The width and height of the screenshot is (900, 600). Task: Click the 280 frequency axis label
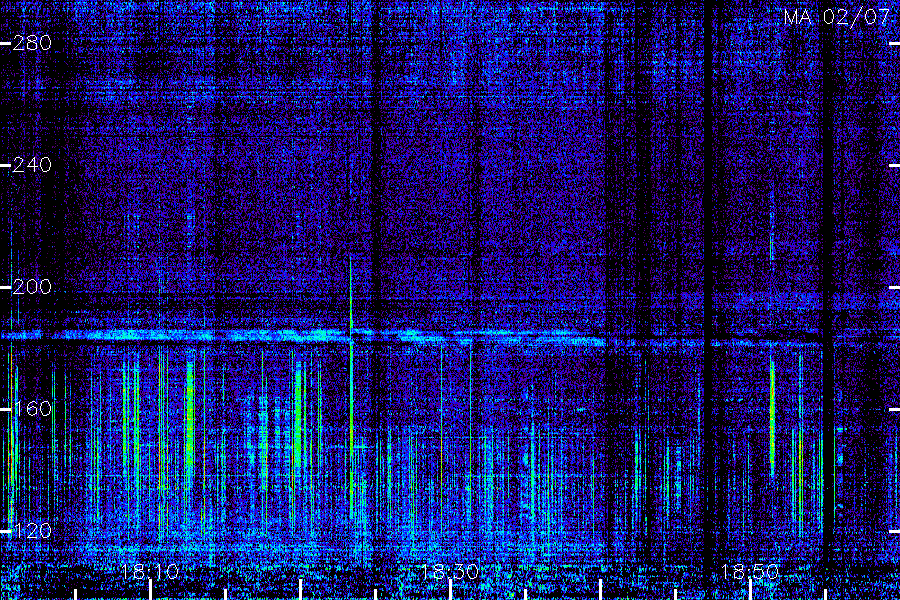coord(32,42)
